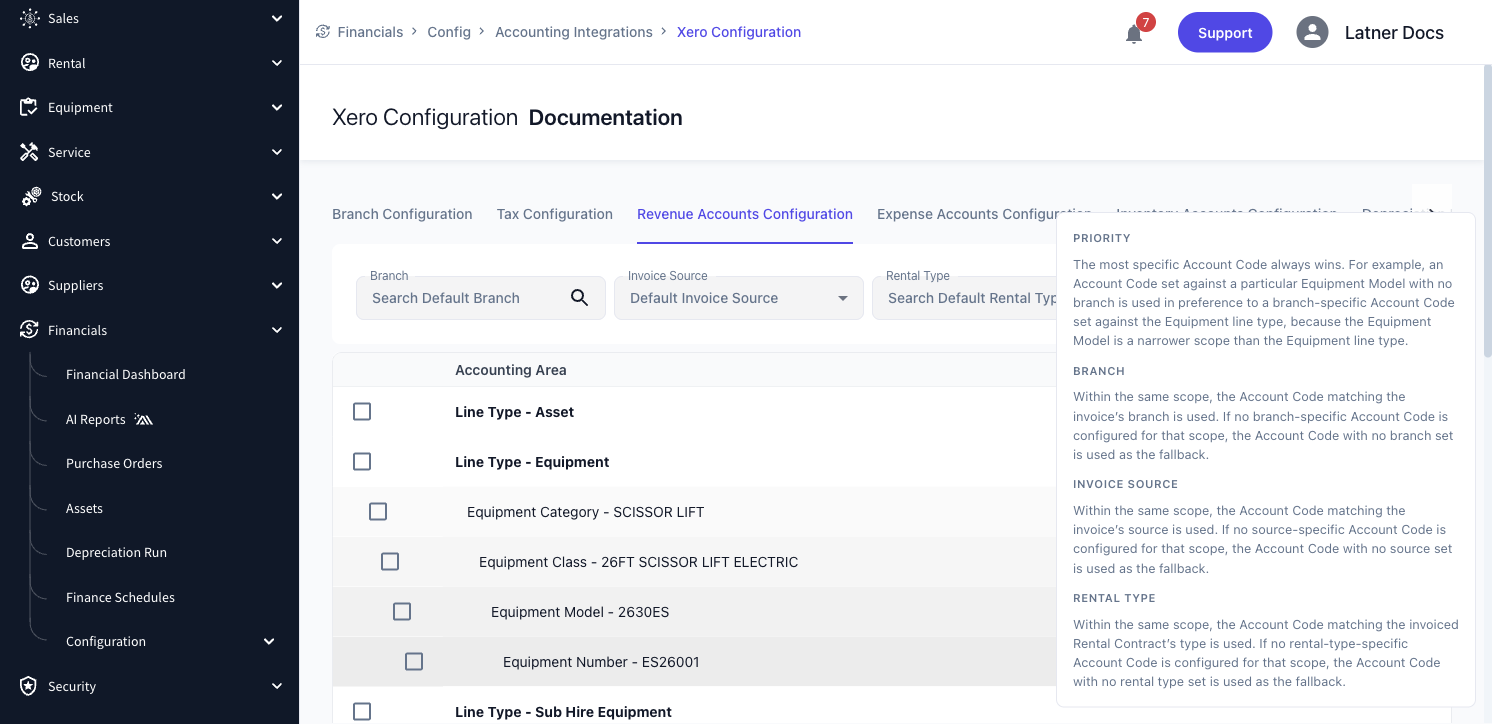The image size is (1492, 724).
Task: Open the Documentation link
Action: coord(605,118)
